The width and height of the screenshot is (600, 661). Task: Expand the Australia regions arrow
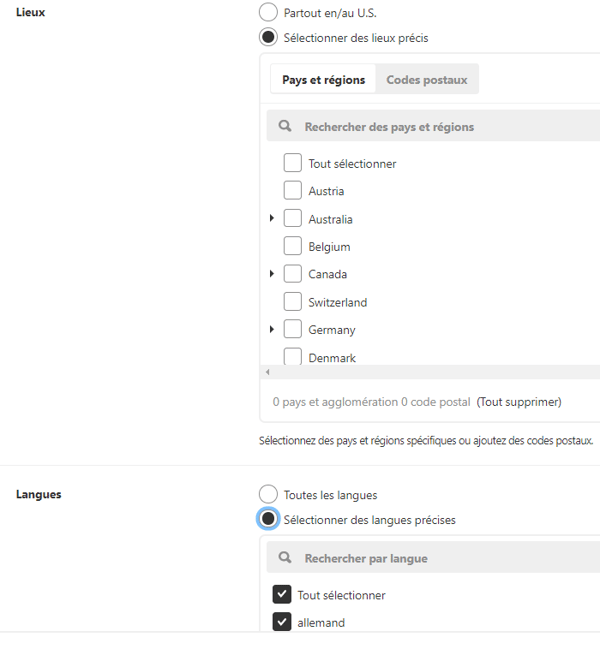[x=273, y=218]
